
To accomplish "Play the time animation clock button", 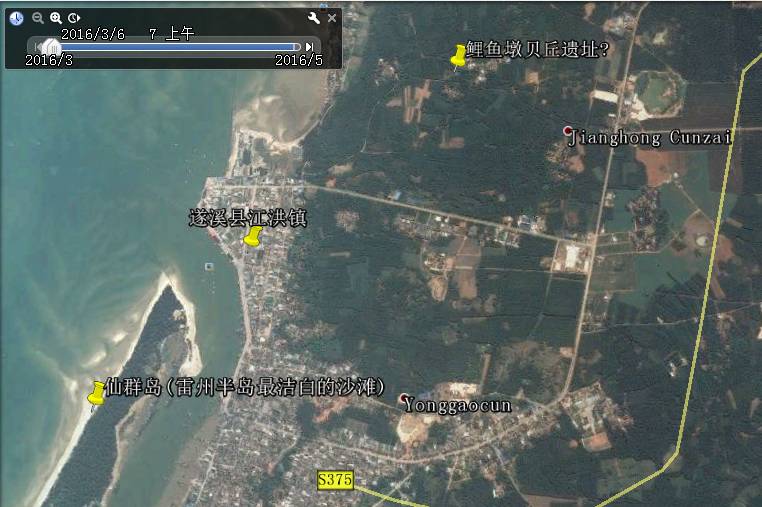I will point(74,18).
